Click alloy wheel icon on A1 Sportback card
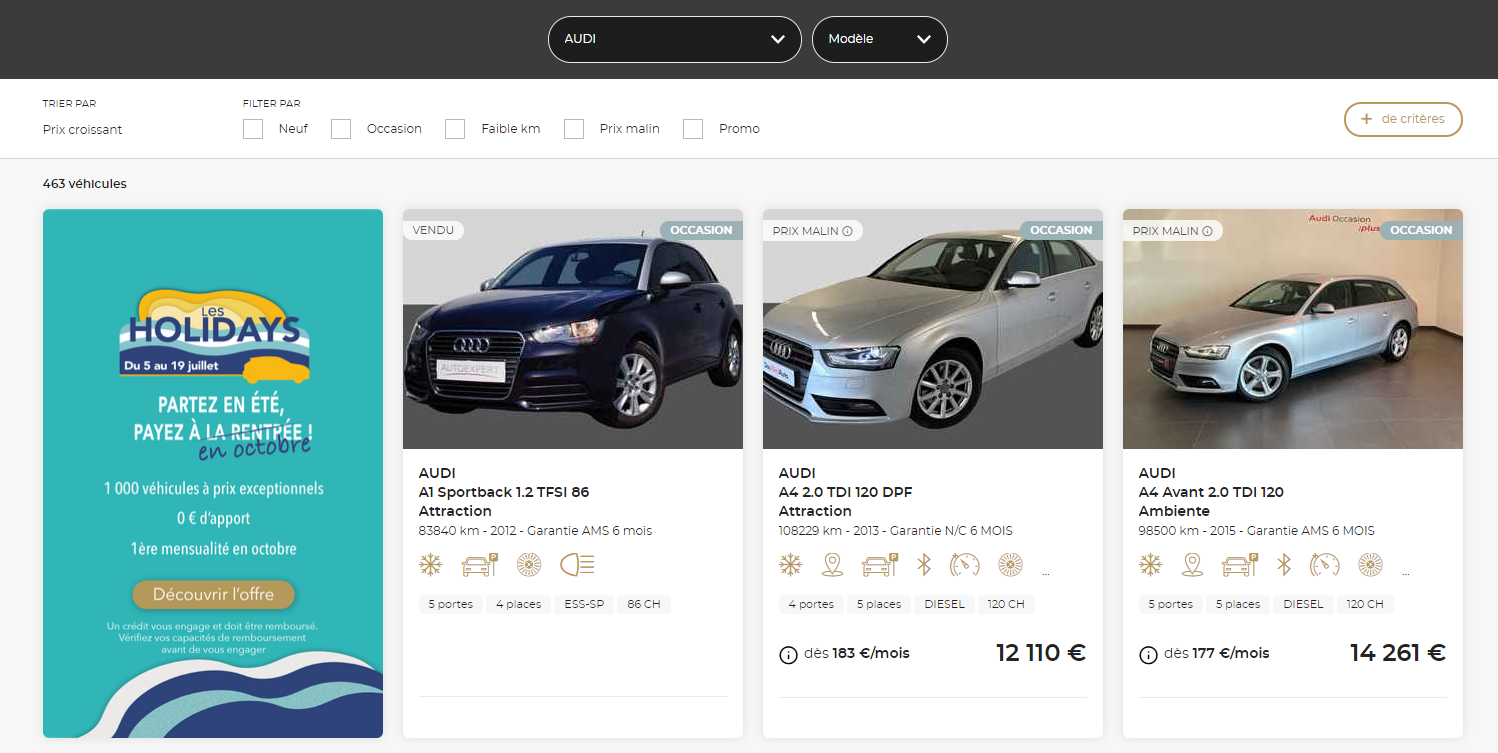Image resolution: width=1498 pixels, height=753 pixels. coord(528,565)
